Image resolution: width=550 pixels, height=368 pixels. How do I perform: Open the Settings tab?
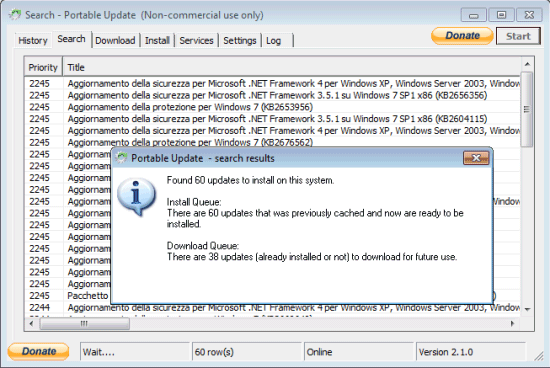(x=240, y=40)
